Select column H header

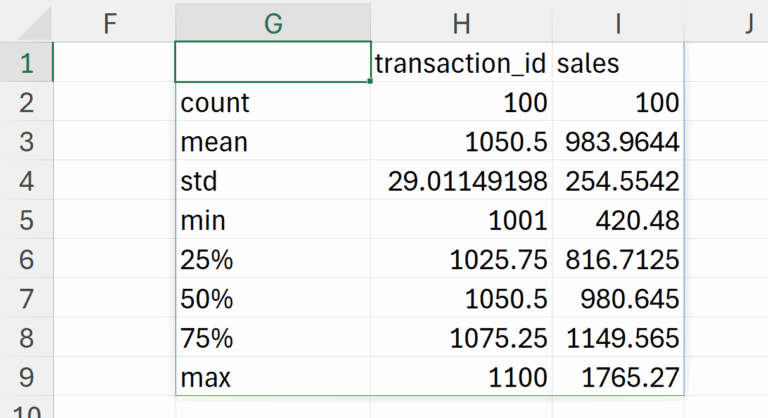pos(461,24)
